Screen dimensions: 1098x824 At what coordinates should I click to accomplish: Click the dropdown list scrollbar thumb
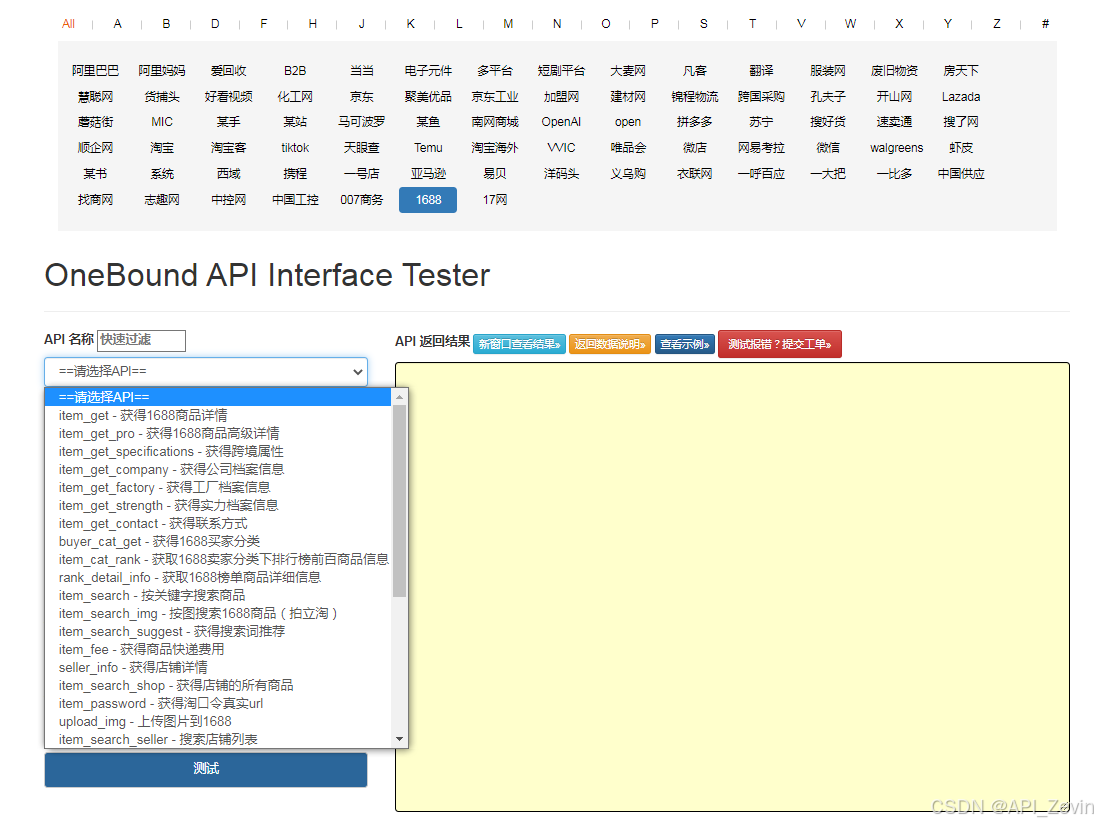pyautogui.click(x=399, y=501)
